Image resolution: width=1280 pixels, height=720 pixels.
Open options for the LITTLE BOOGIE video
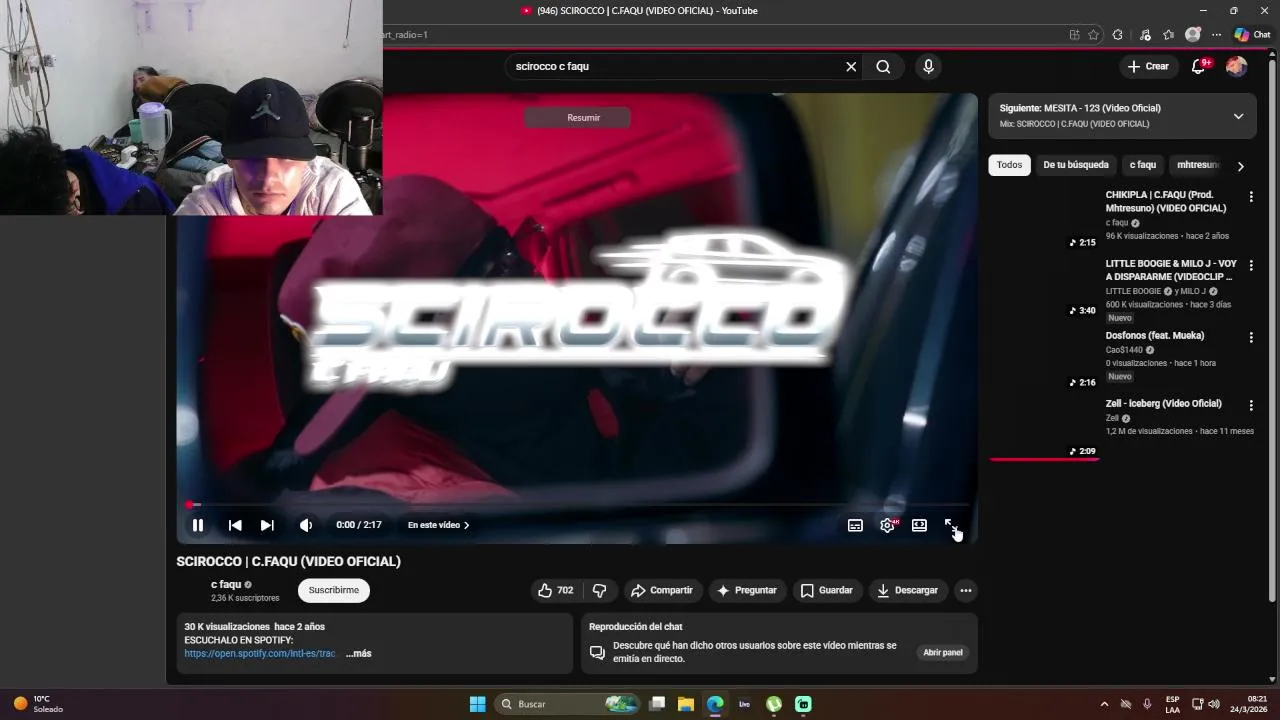(x=1250, y=265)
